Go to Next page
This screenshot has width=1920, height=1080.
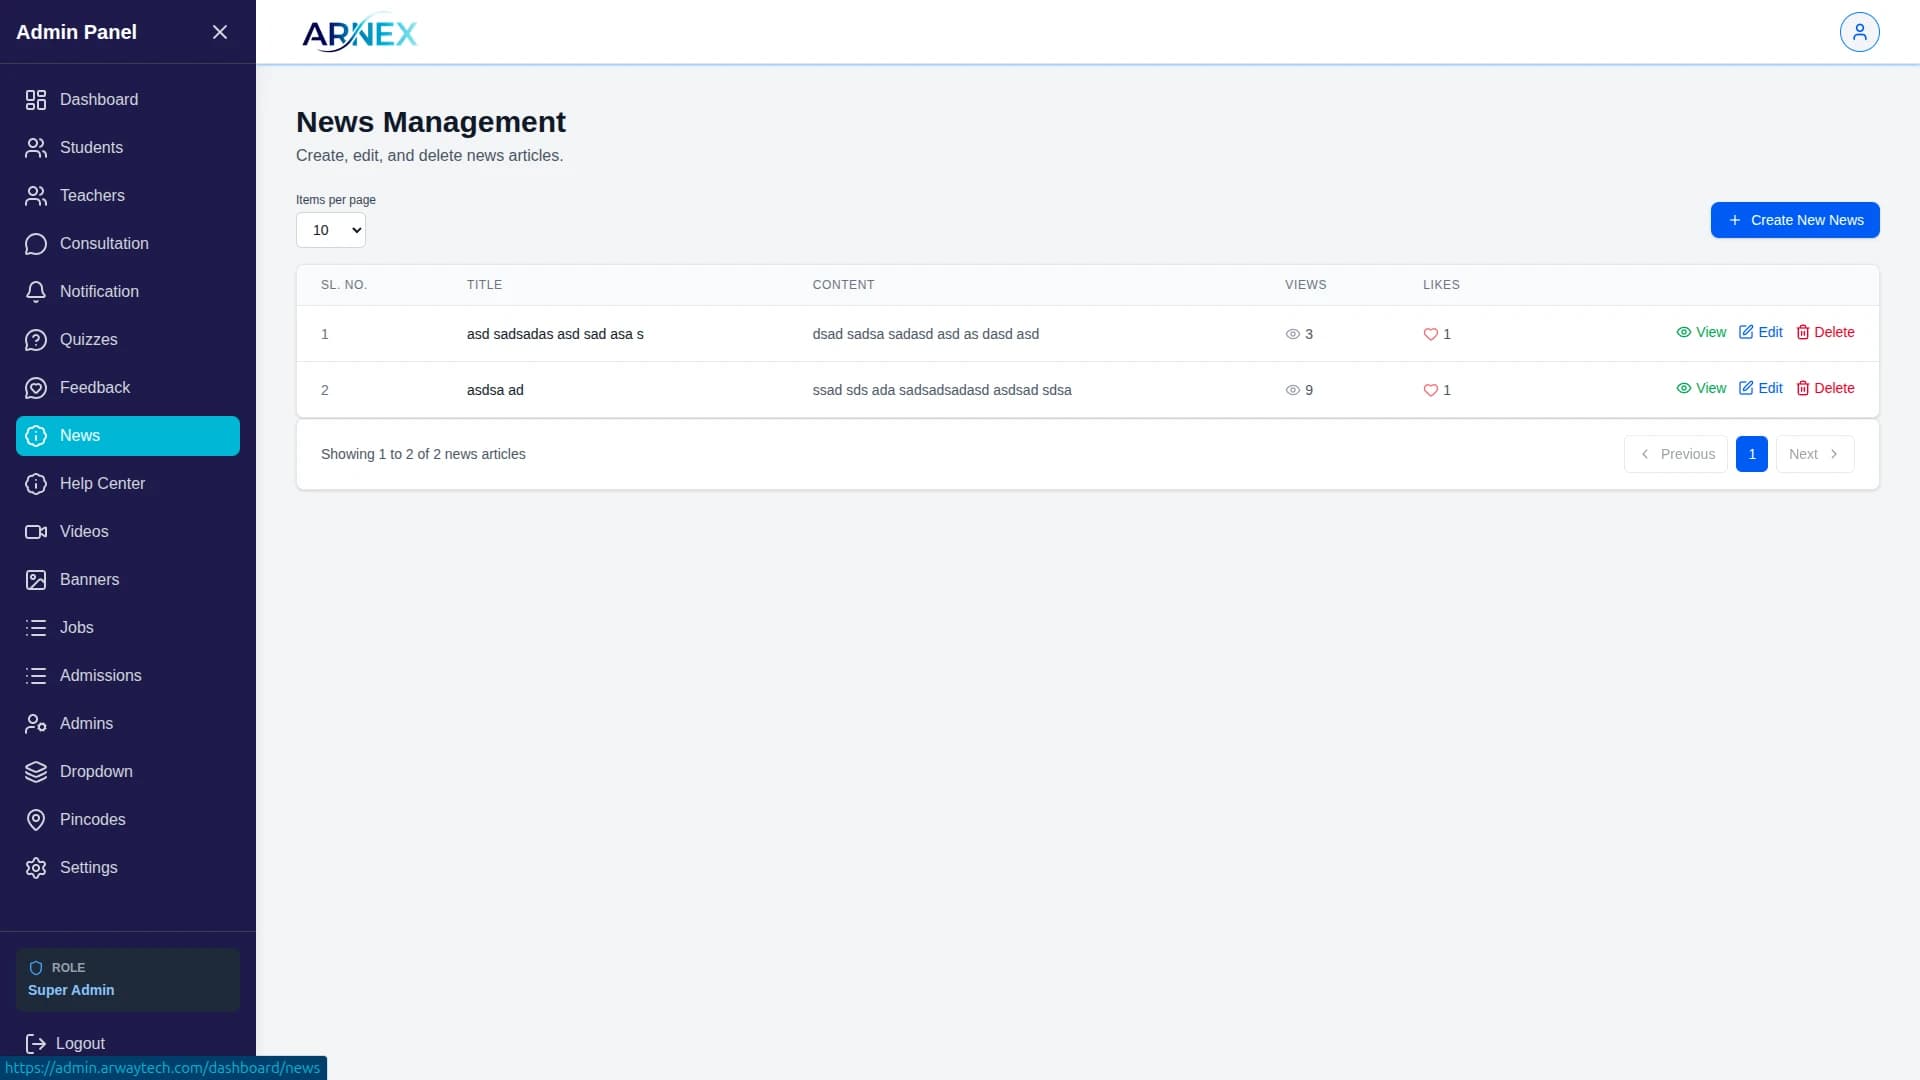coord(1814,454)
